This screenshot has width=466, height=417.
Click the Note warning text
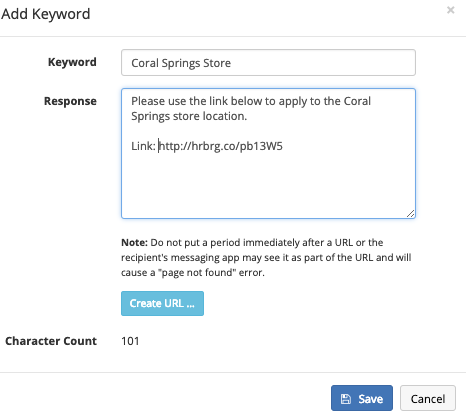point(266,257)
